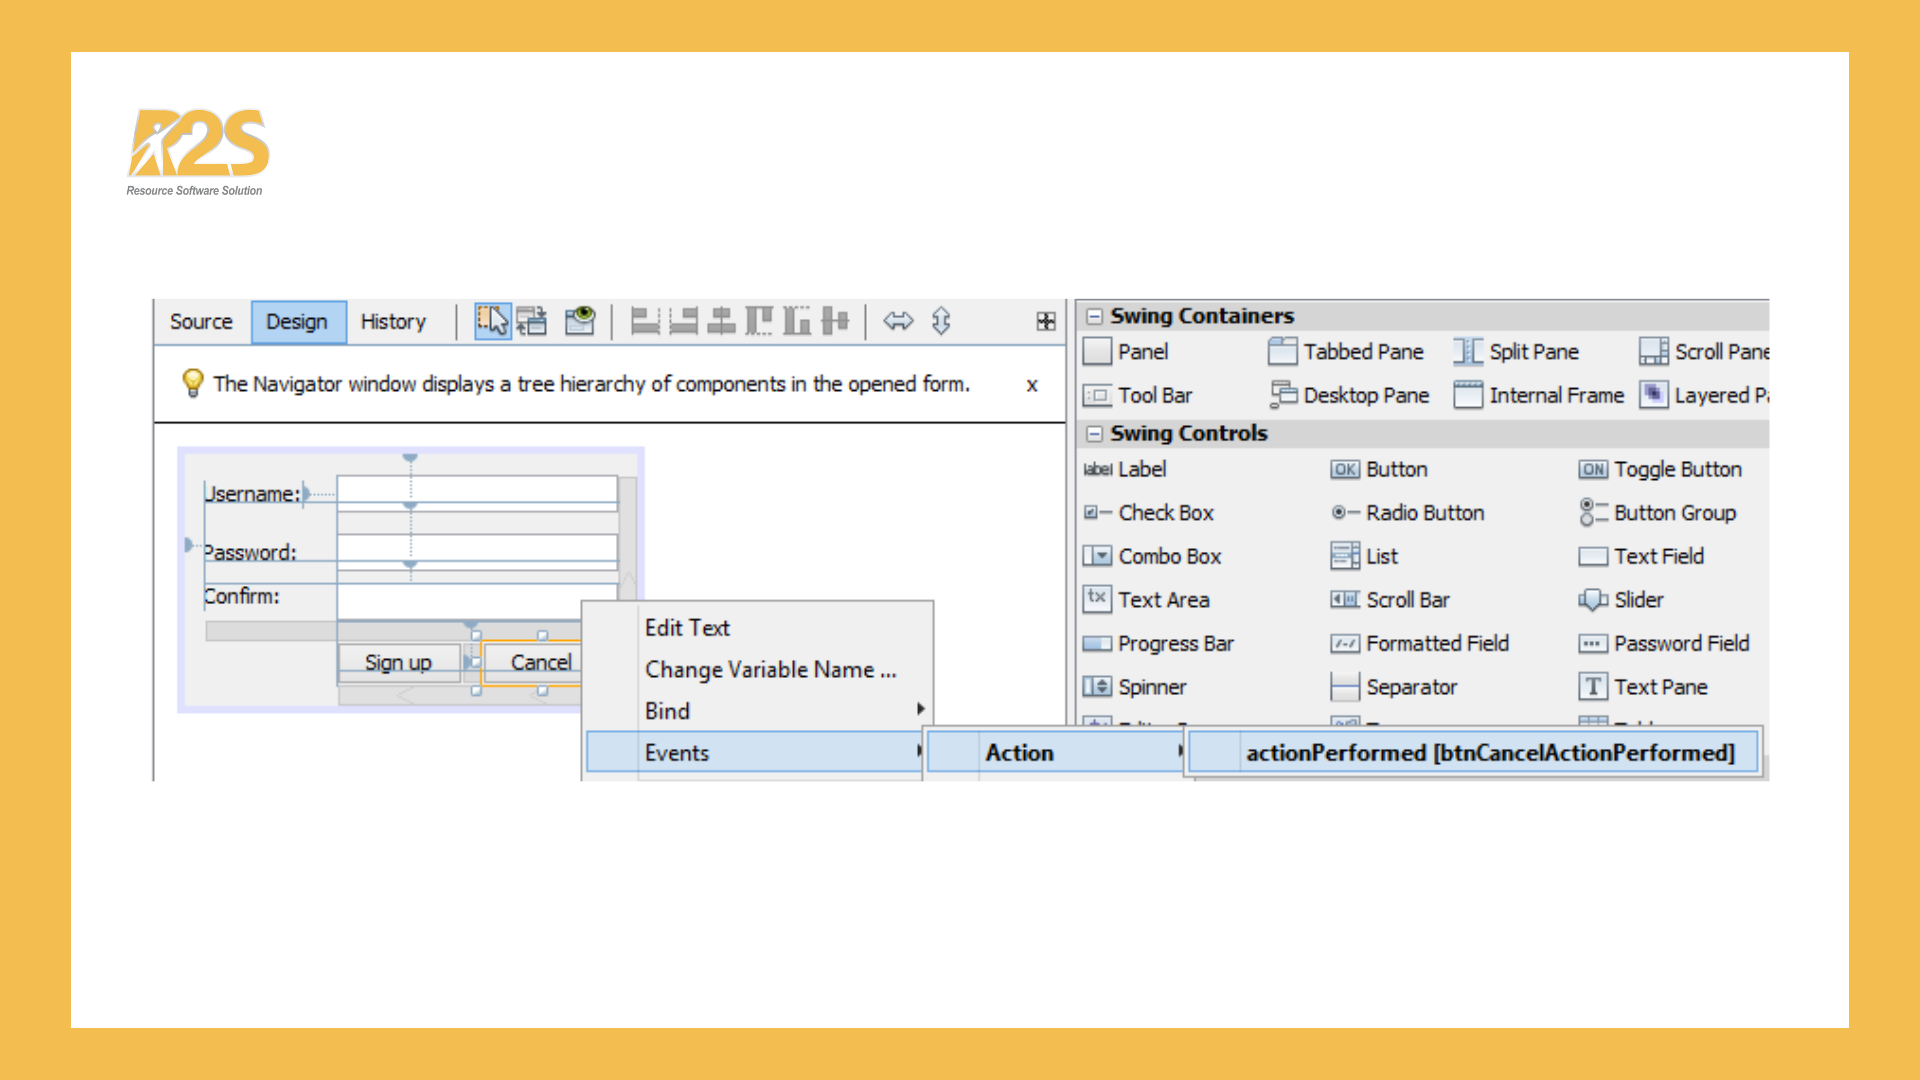
Task: Click the Connection Mode toolbar icon
Action: pyautogui.click(x=532, y=321)
